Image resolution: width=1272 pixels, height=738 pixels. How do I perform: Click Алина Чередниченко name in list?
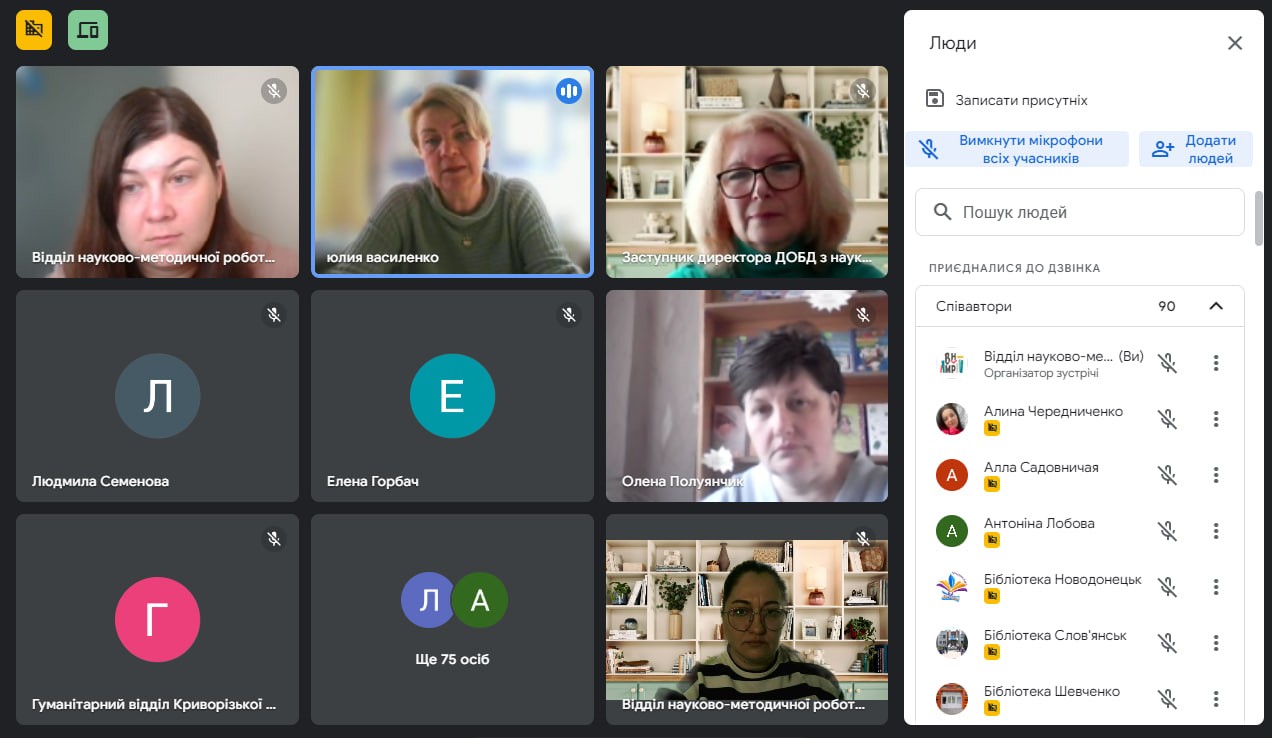[x=1053, y=411]
